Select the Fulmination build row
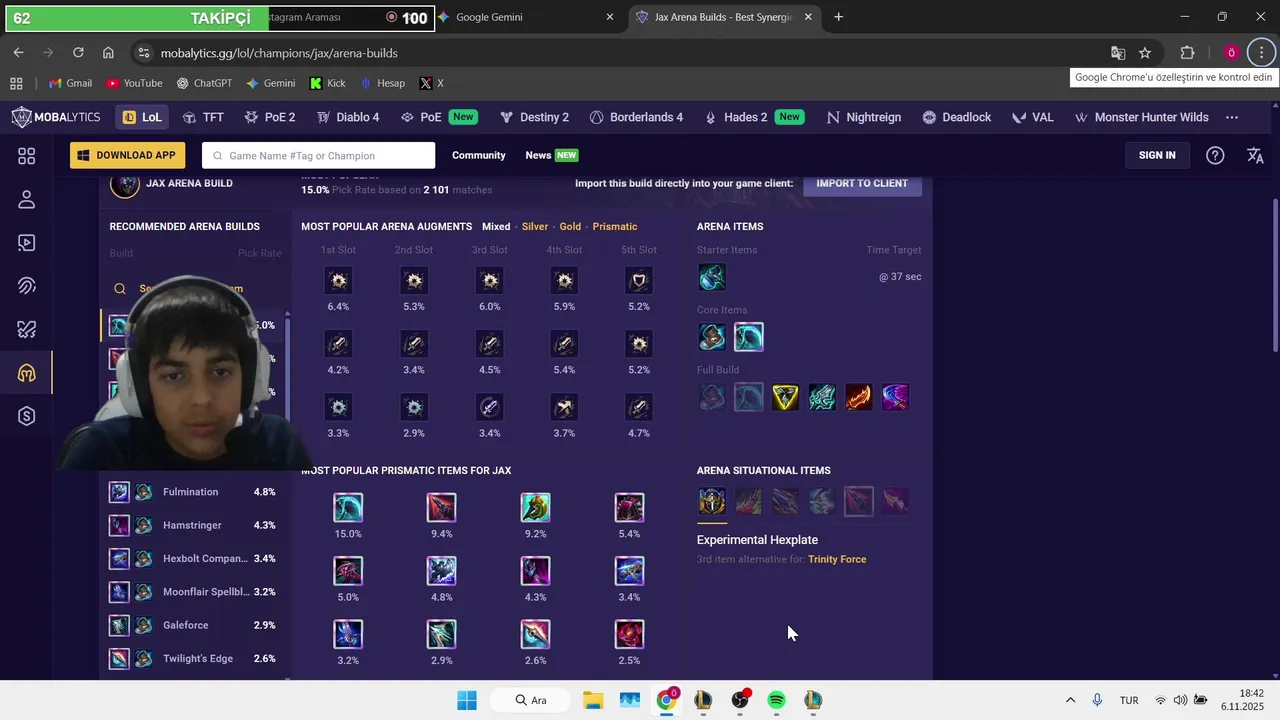 (192, 492)
